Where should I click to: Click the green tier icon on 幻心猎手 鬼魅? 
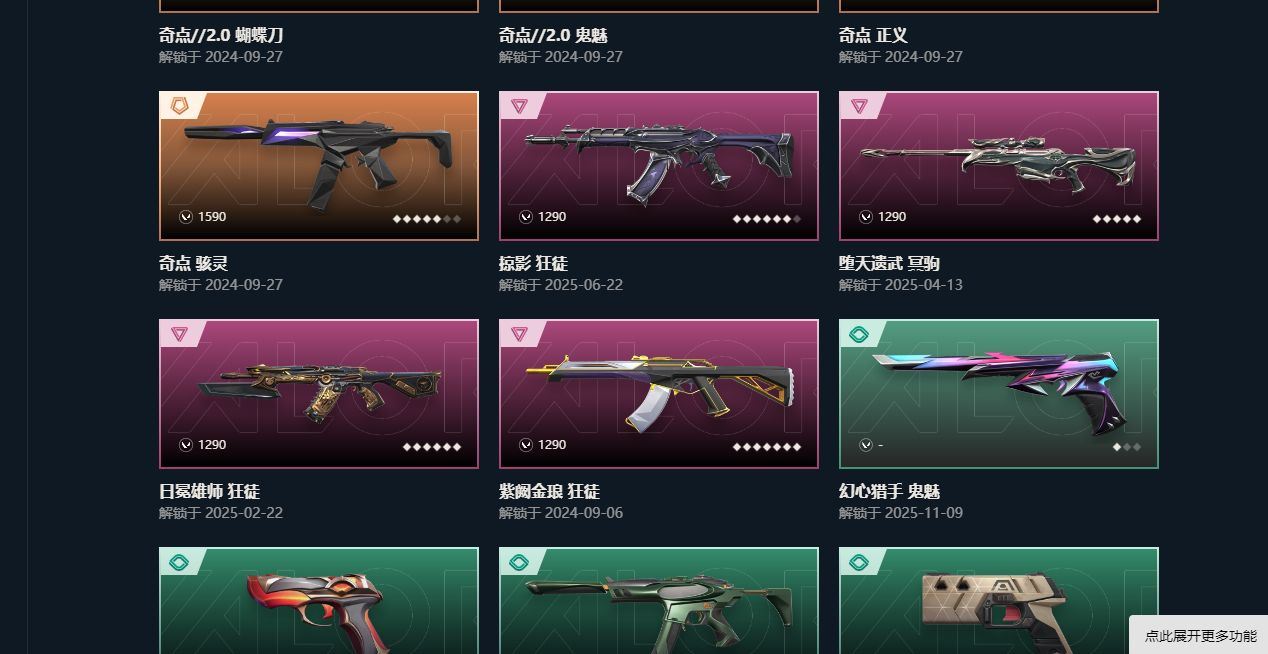(x=859, y=334)
